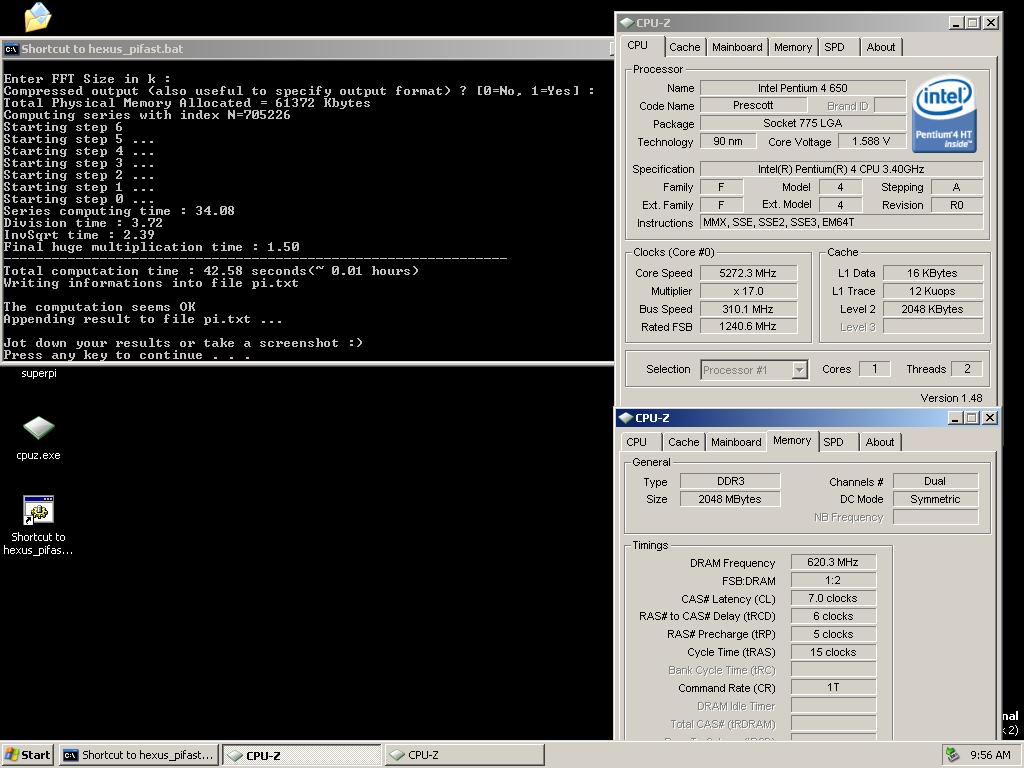Click the CPU-Z title bar icon in top window
Viewport: 1024px width, 768px height.
(x=627, y=23)
